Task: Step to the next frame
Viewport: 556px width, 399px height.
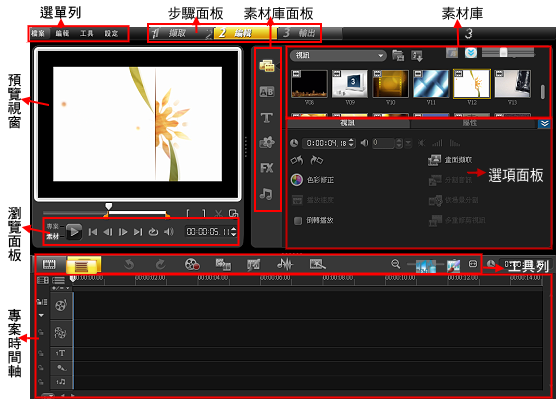Action: (x=123, y=232)
